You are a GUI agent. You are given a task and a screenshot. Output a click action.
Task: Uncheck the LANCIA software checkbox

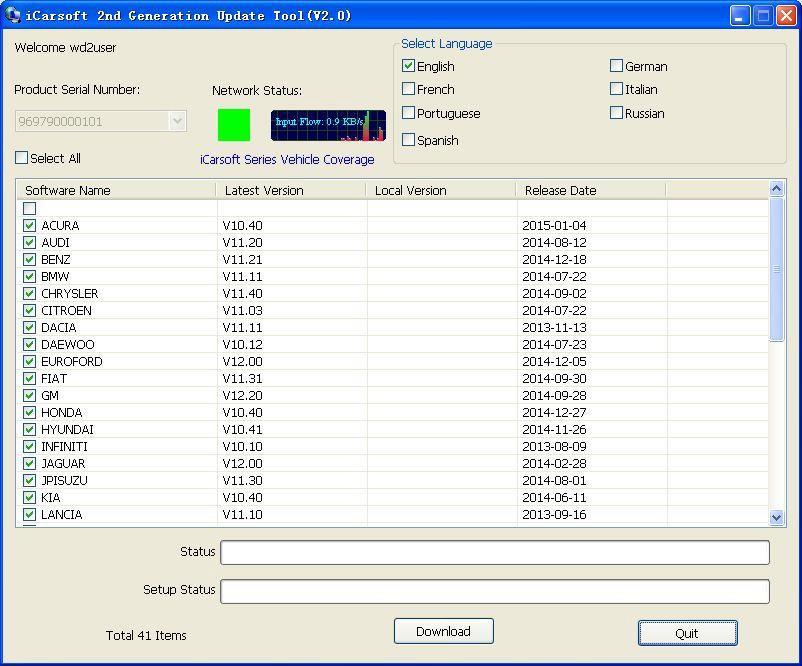(x=29, y=515)
